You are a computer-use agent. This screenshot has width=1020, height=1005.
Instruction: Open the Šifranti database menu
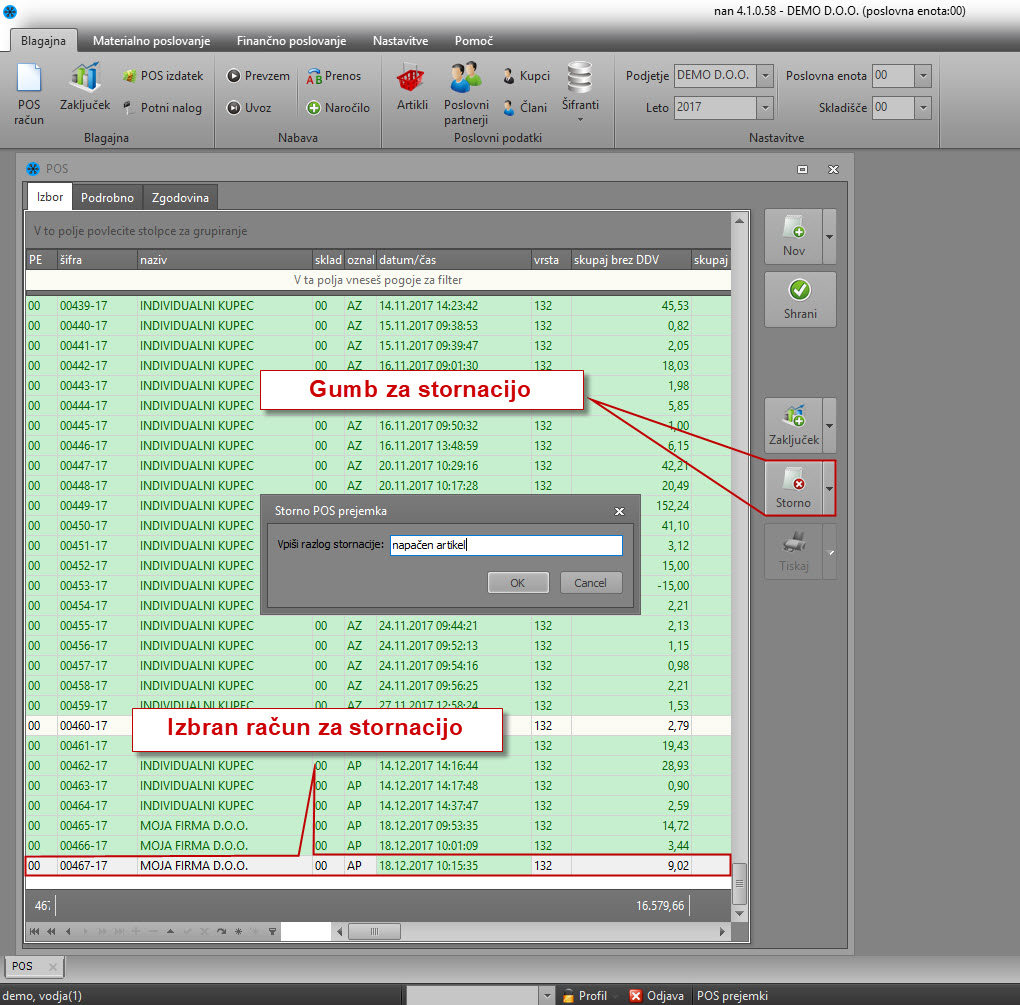click(x=580, y=92)
